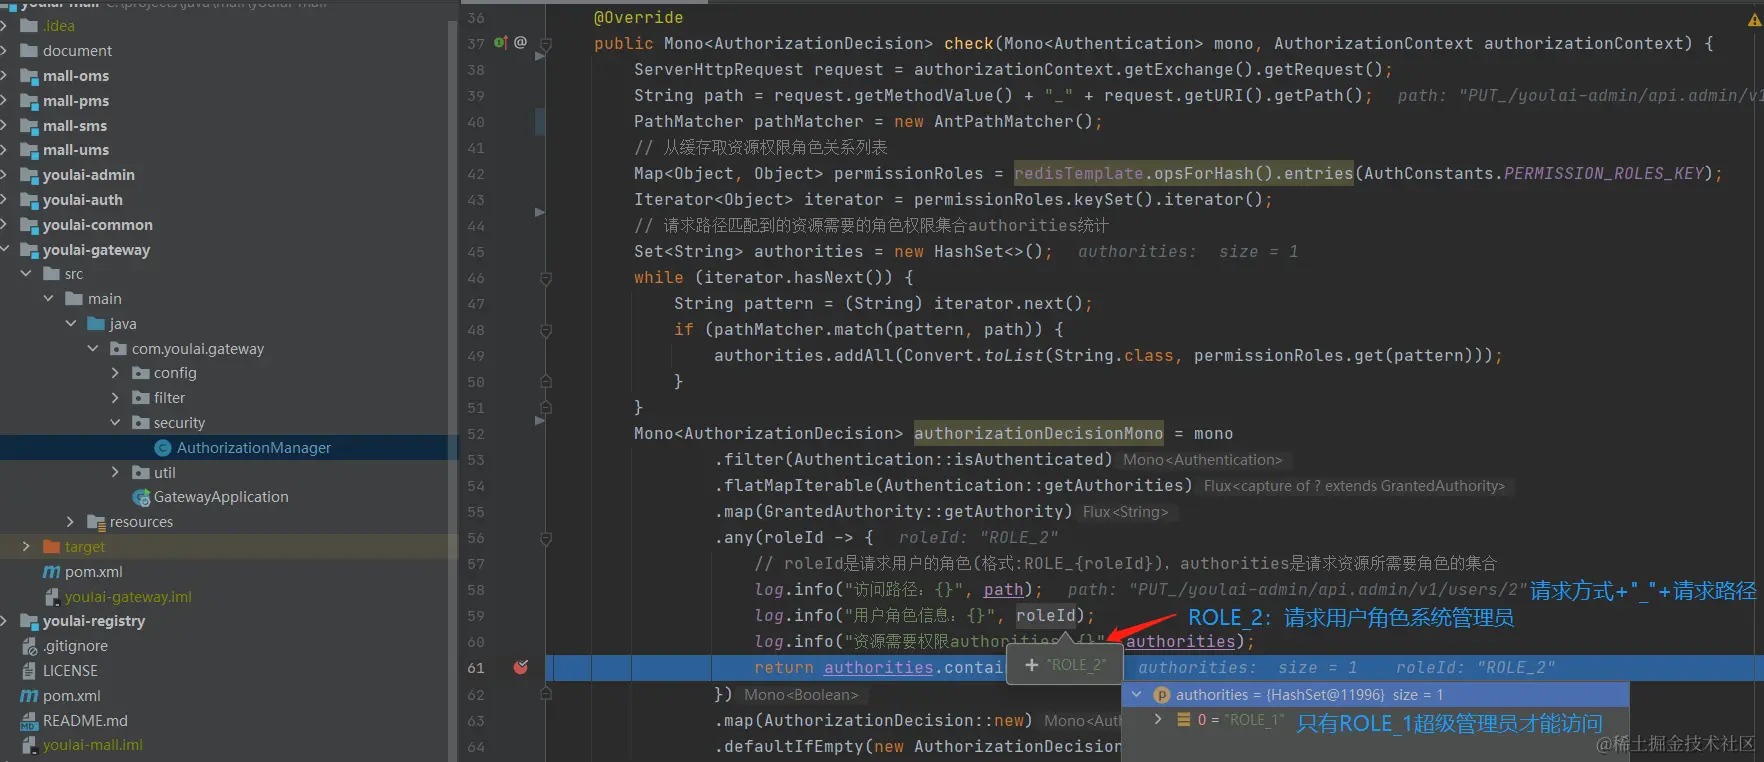This screenshot has height=762, width=1764.
Task: Fold the while loop at line 46
Action: tap(546, 278)
